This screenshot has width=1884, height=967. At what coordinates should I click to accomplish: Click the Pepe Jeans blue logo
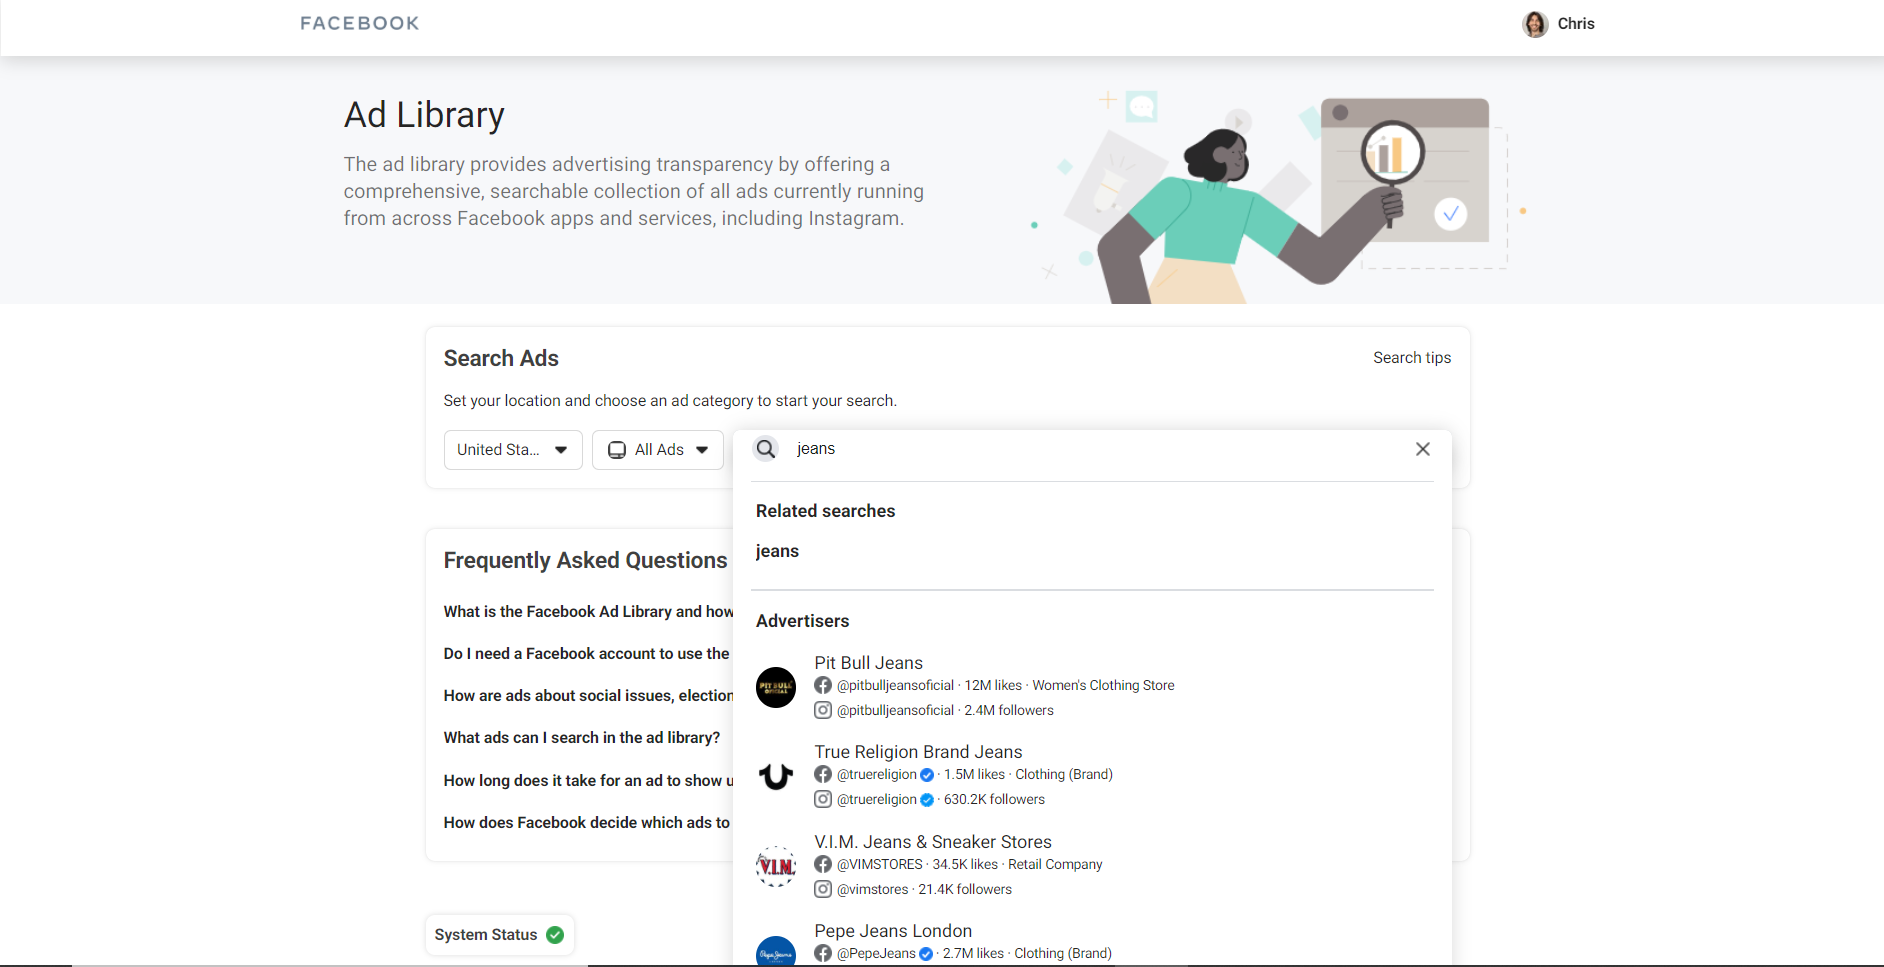click(x=776, y=951)
